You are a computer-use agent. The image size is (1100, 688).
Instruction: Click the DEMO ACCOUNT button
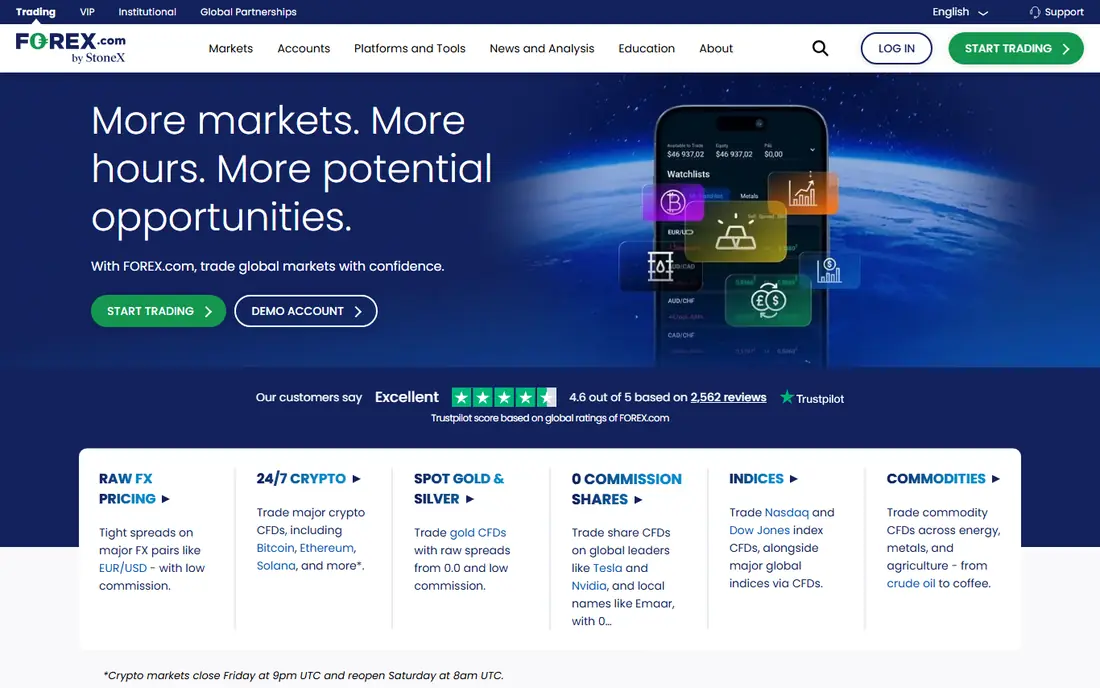[x=306, y=311]
